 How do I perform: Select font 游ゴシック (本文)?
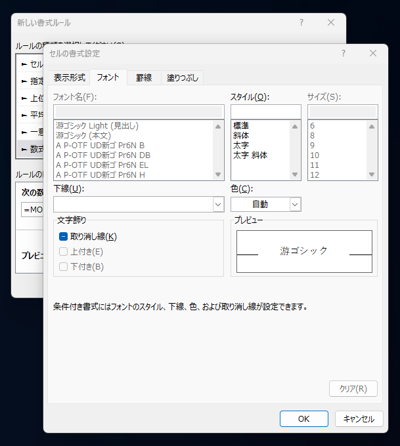point(83,136)
